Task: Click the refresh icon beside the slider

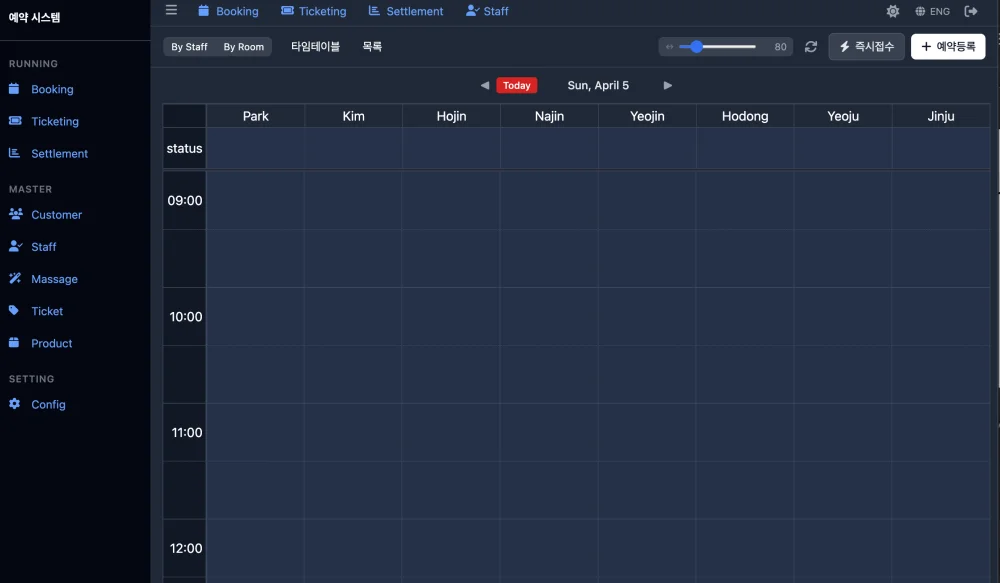Action: 811,47
